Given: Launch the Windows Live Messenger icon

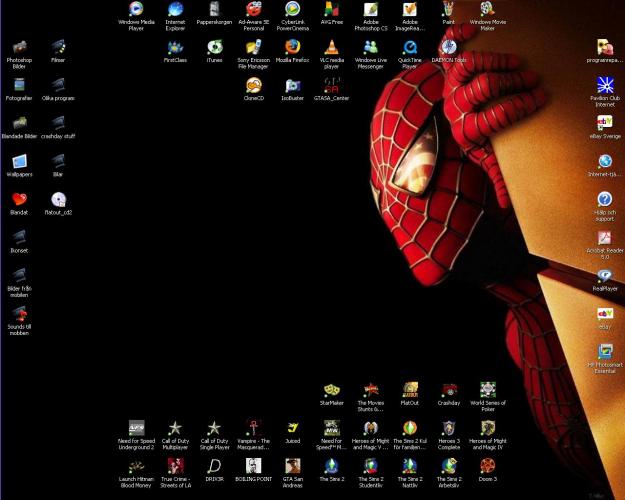Looking at the screenshot, I should pos(371,47).
